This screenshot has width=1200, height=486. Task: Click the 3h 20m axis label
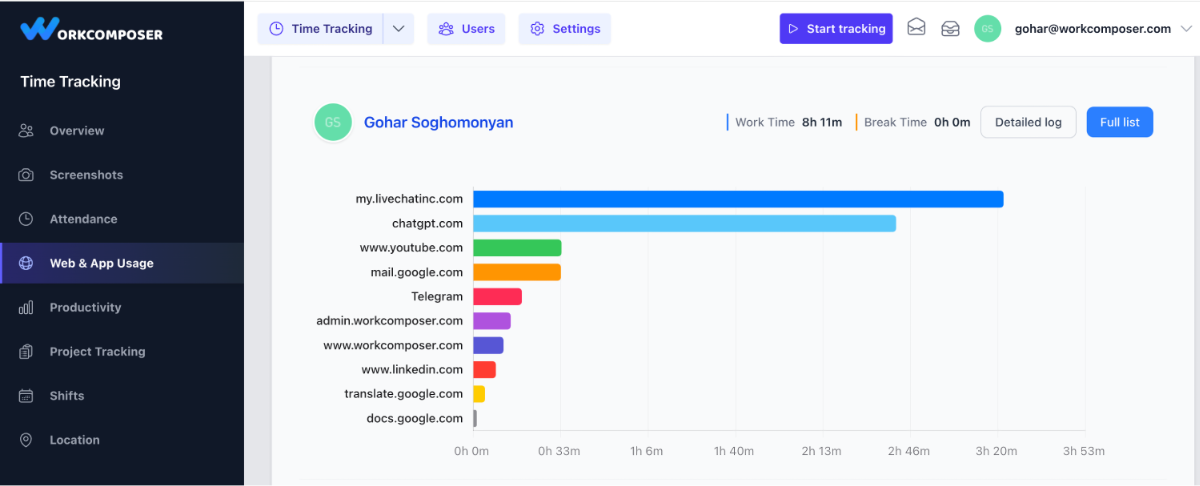click(x=997, y=451)
